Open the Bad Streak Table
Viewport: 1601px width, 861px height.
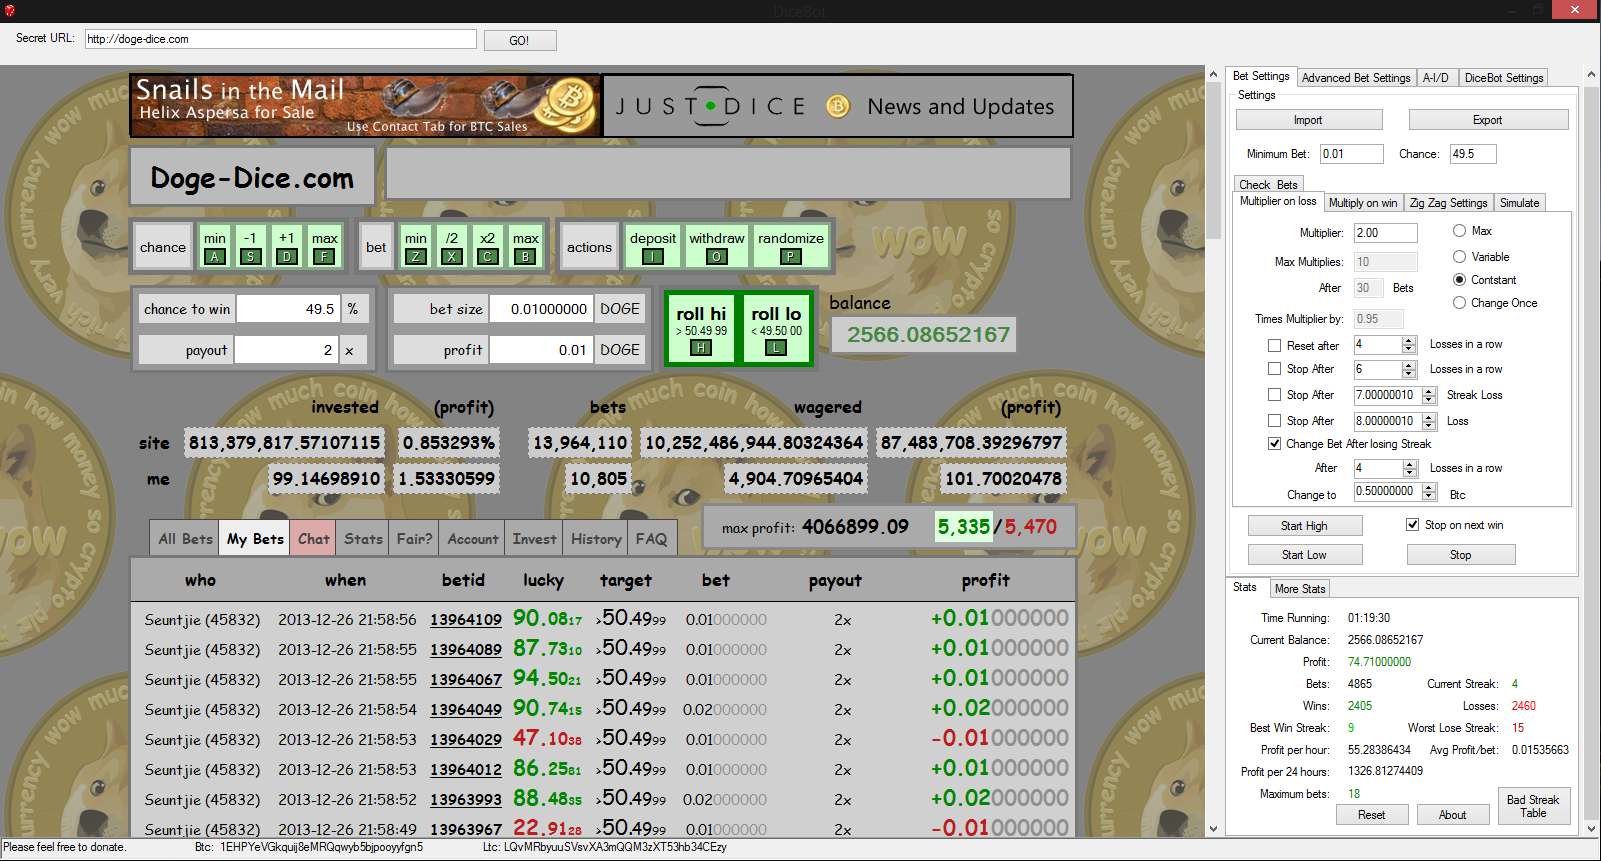click(1533, 806)
